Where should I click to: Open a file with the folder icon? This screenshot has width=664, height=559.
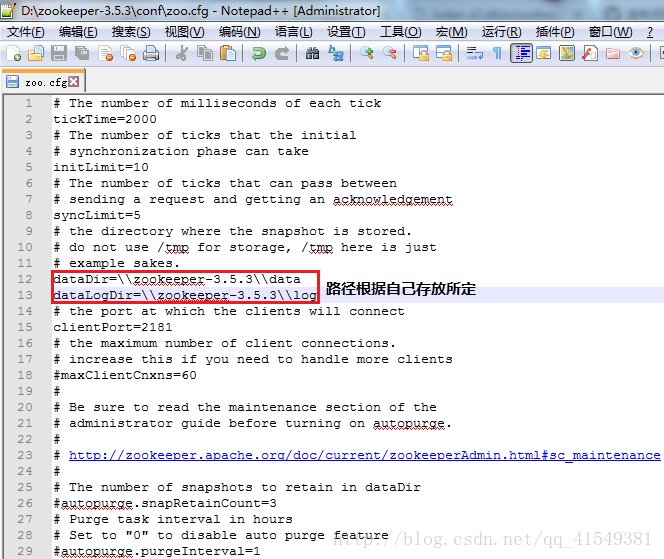36,53
